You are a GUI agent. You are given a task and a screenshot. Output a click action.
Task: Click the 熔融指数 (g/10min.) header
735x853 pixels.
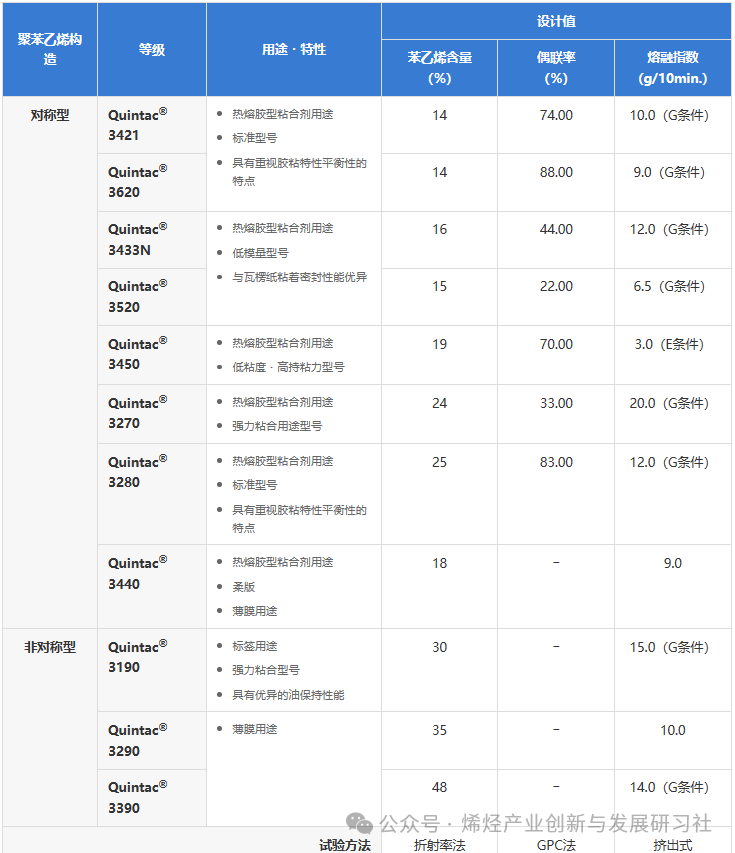click(x=672, y=67)
